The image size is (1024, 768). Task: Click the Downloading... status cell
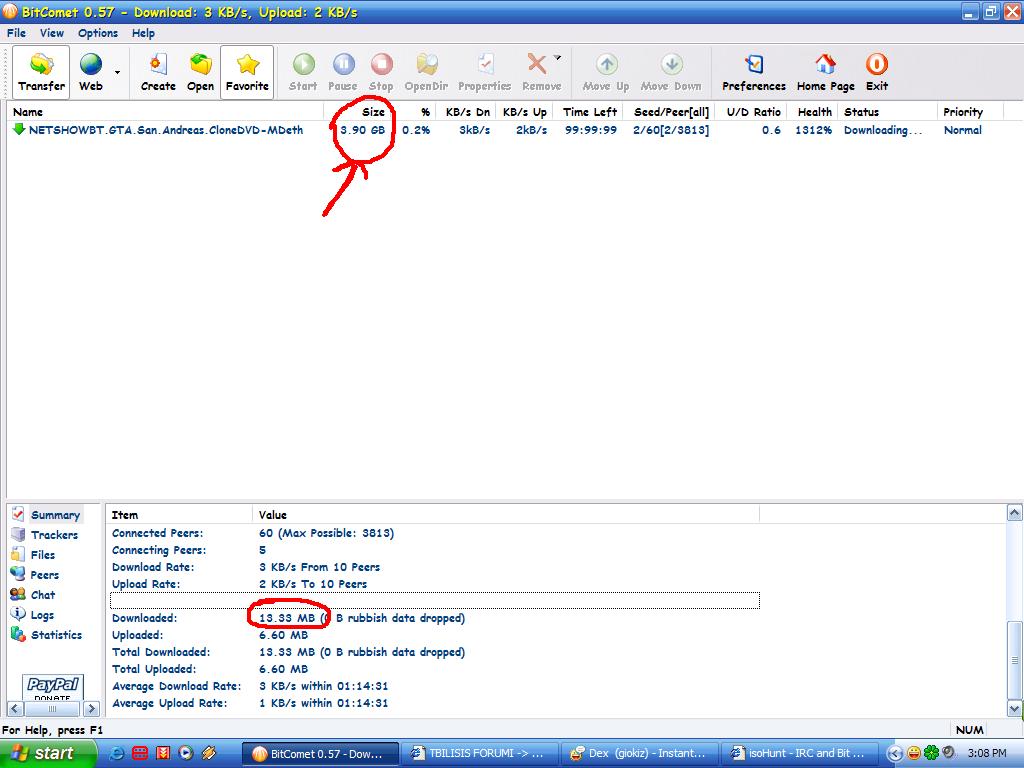[x=883, y=130]
